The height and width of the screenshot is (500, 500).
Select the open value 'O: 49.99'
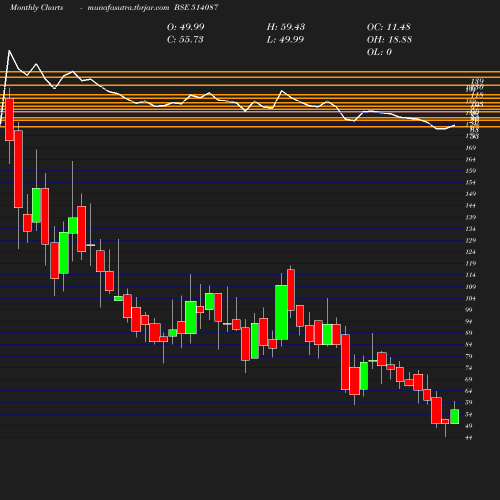click(185, 27)
